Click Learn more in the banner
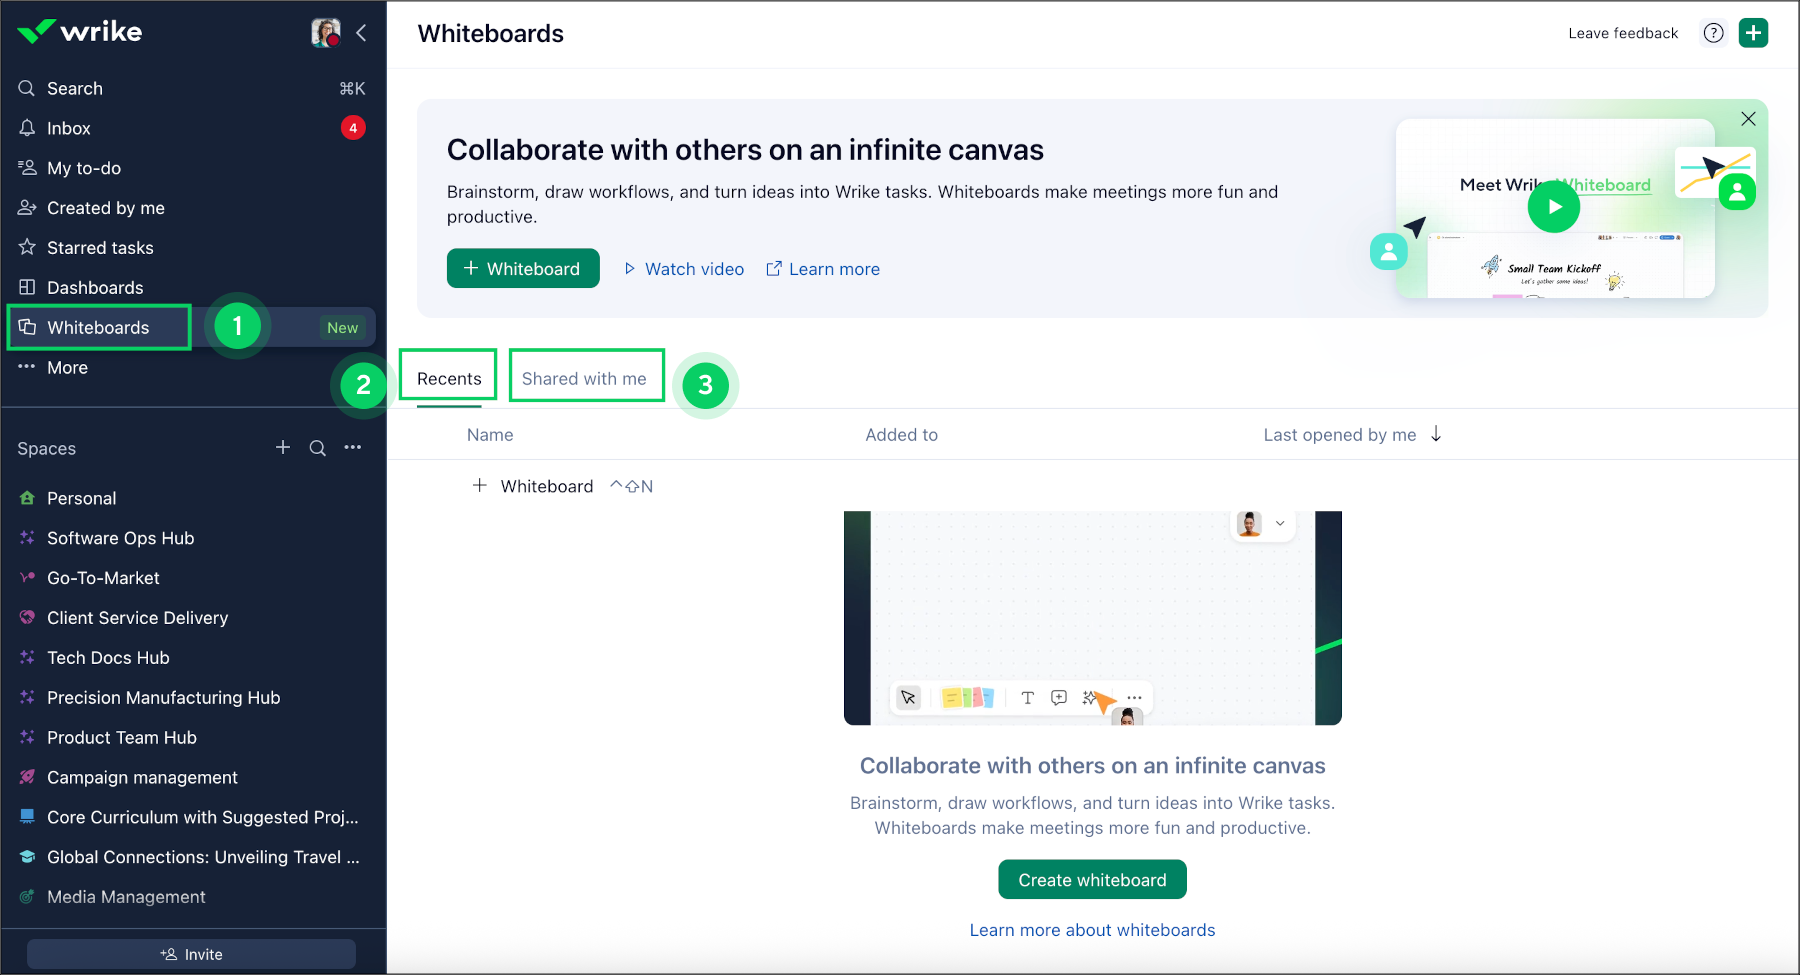Viewport: 1800px width, 975px height. click(x=823, y=269)
